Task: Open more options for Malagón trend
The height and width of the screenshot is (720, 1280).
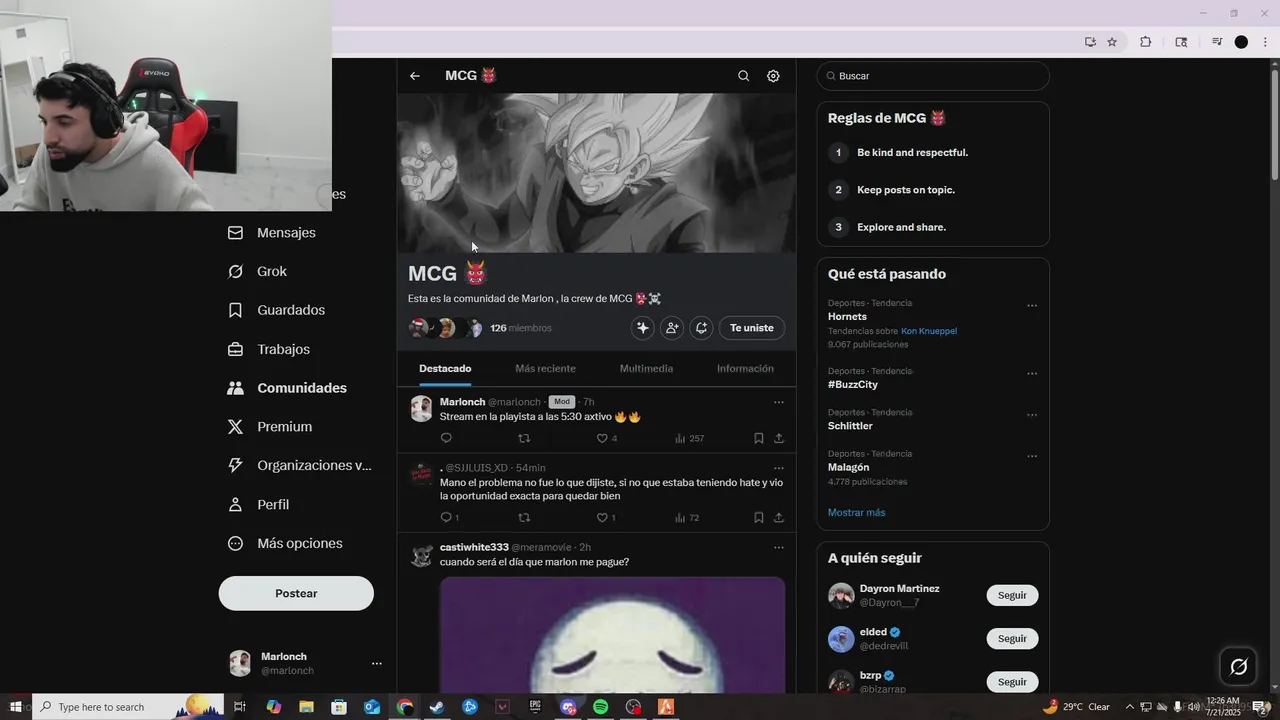Action: (x=1032, y=457)
